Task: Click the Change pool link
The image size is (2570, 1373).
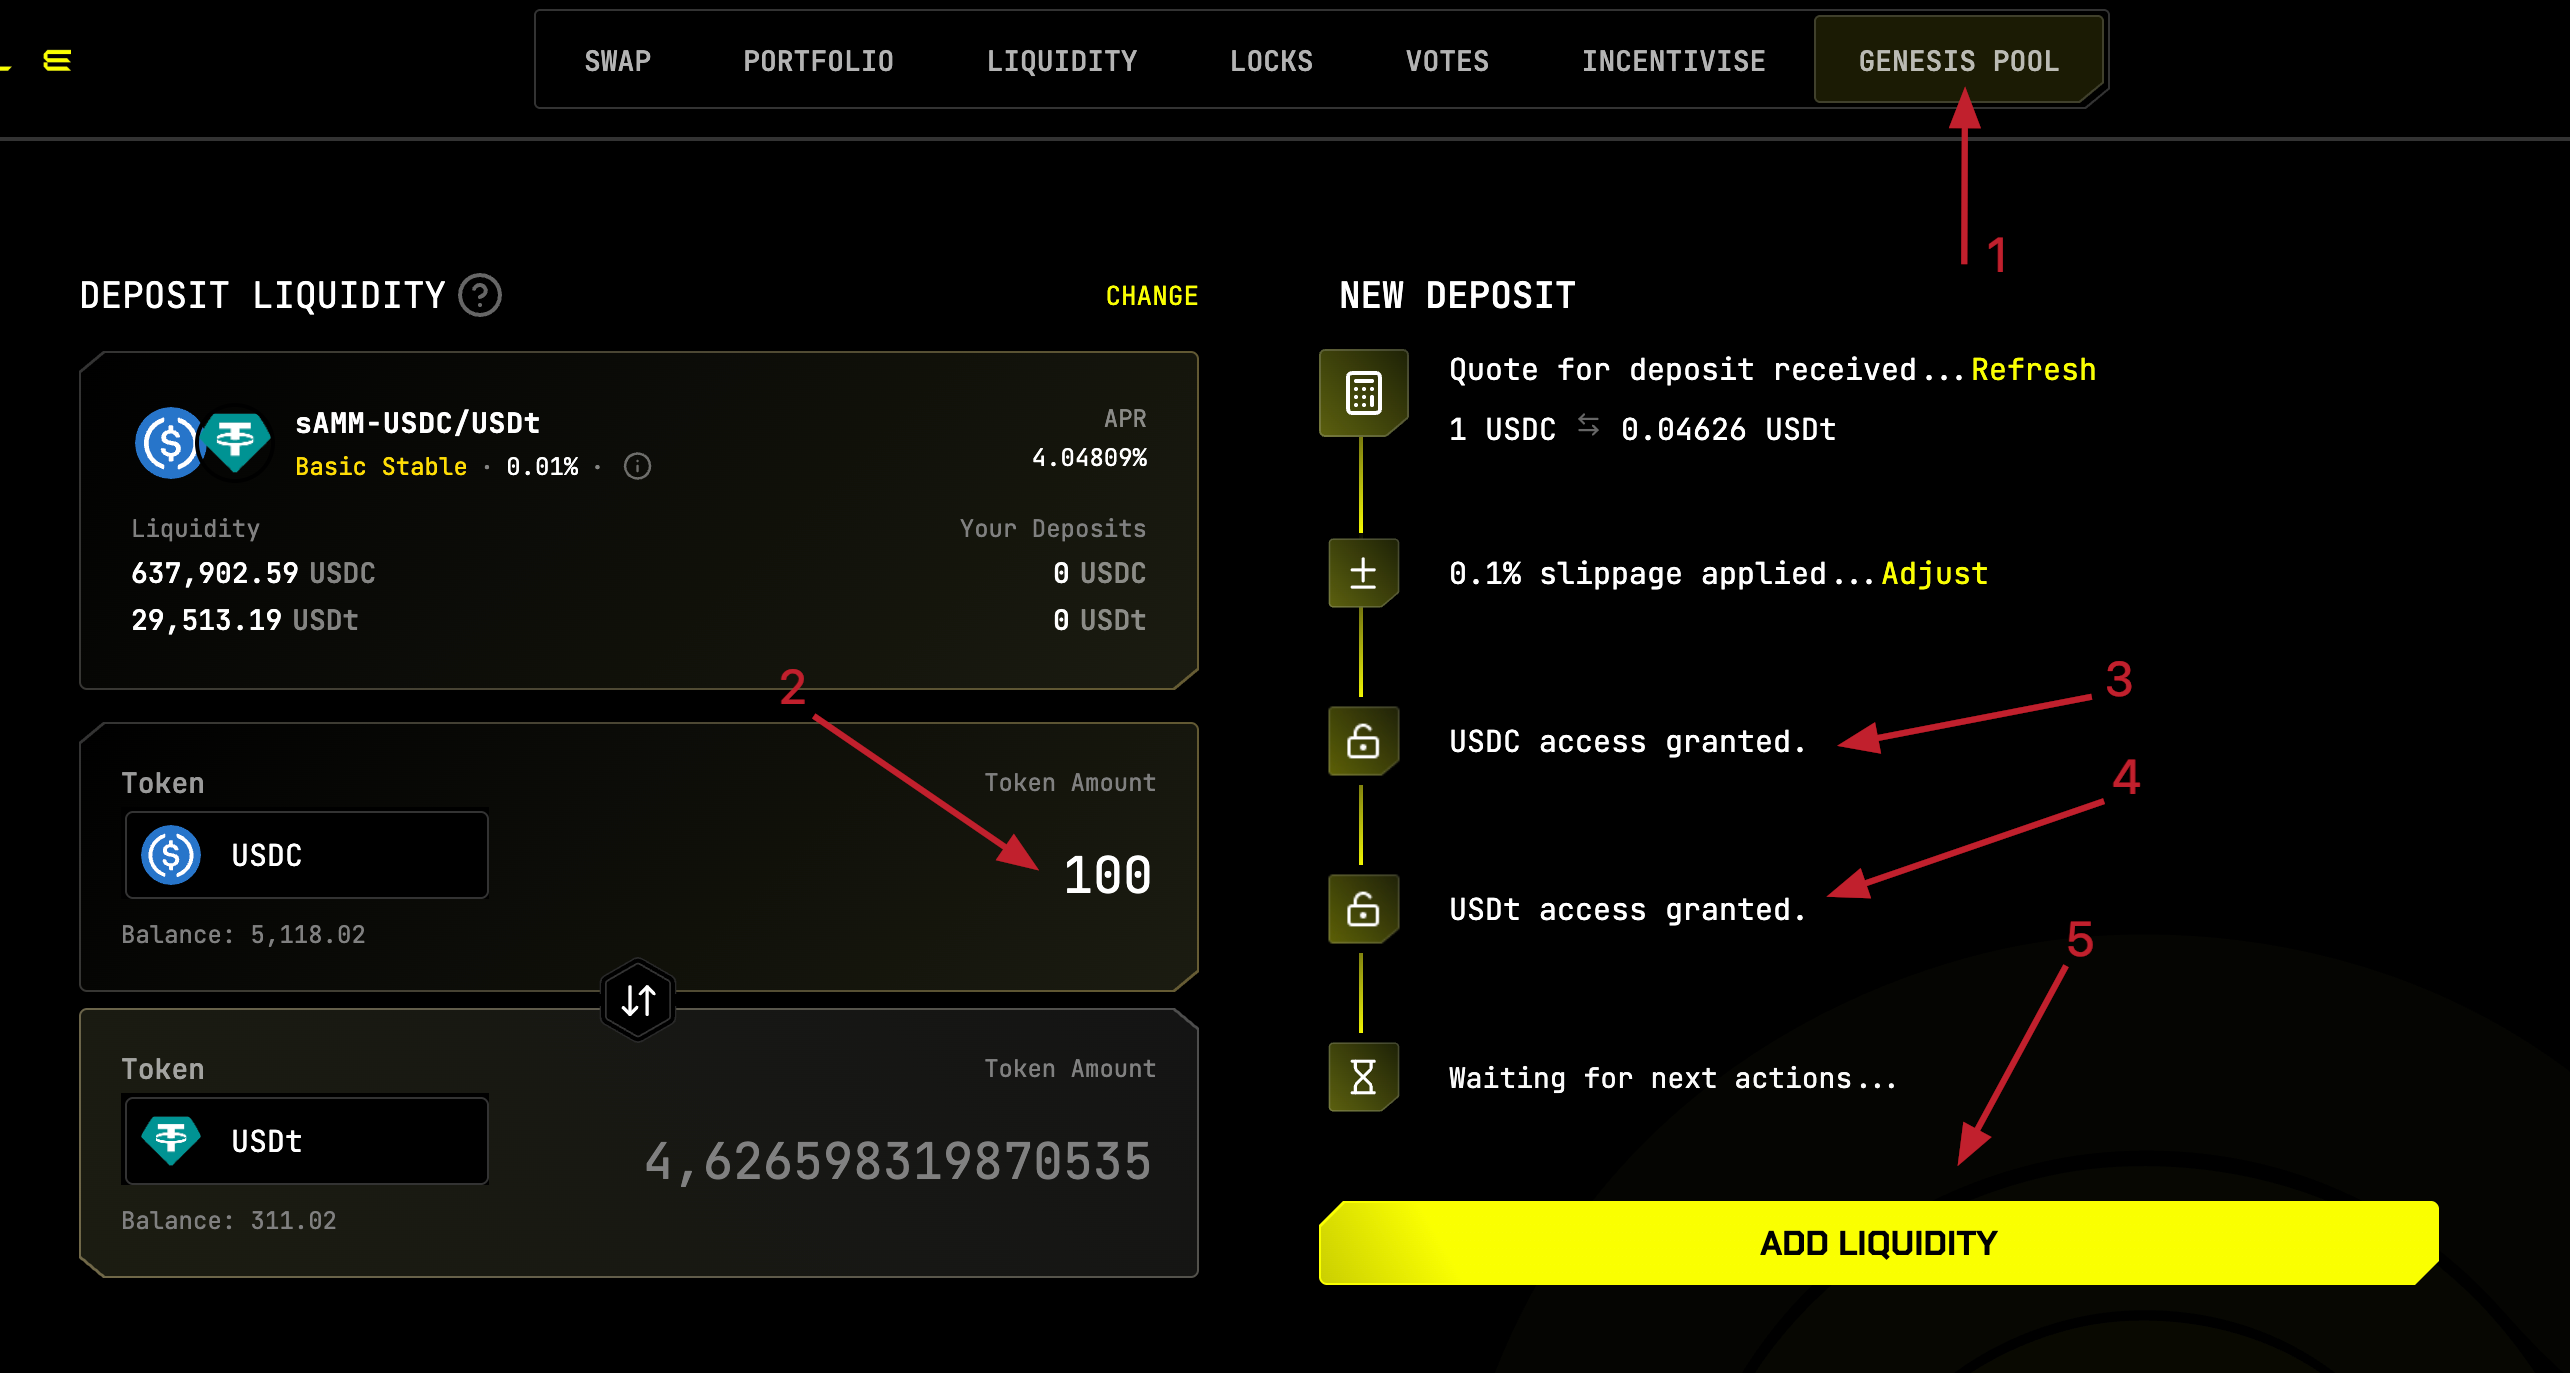Action: (x=1152, y=296)
